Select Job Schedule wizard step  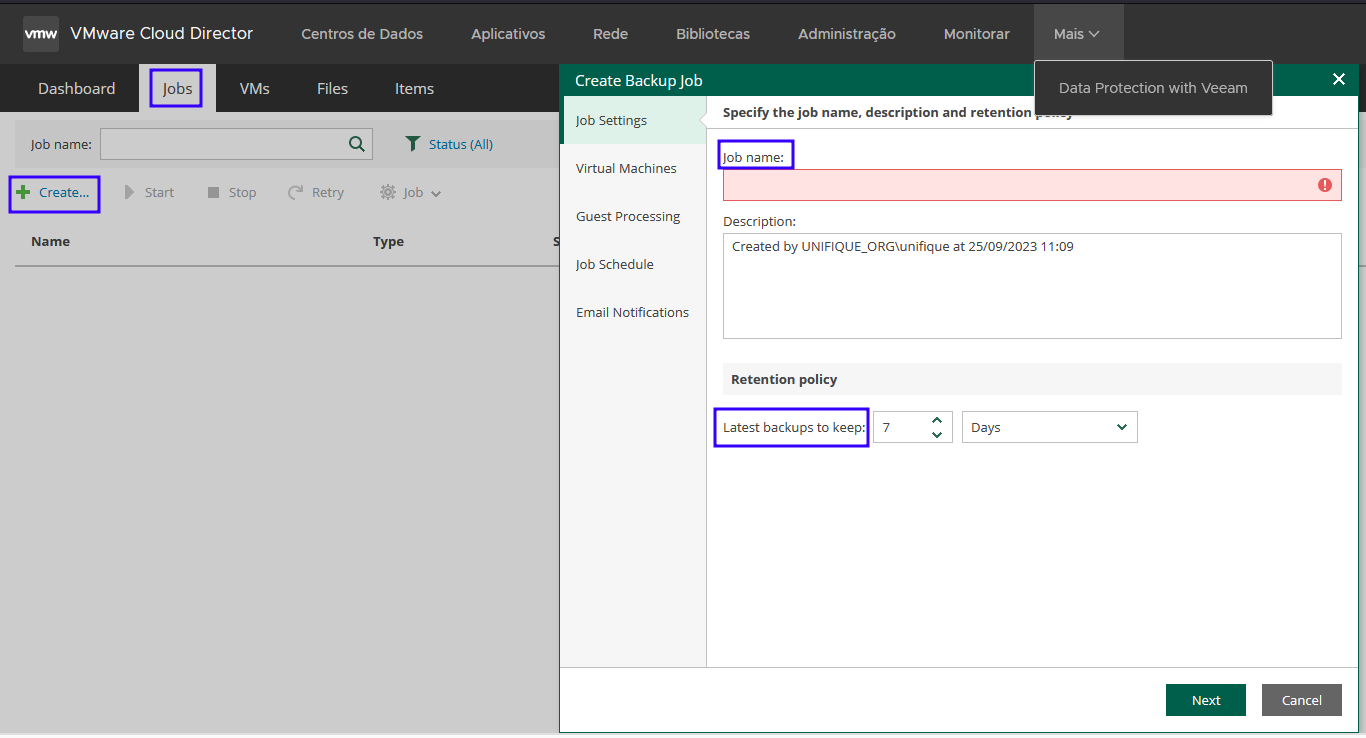633,264
